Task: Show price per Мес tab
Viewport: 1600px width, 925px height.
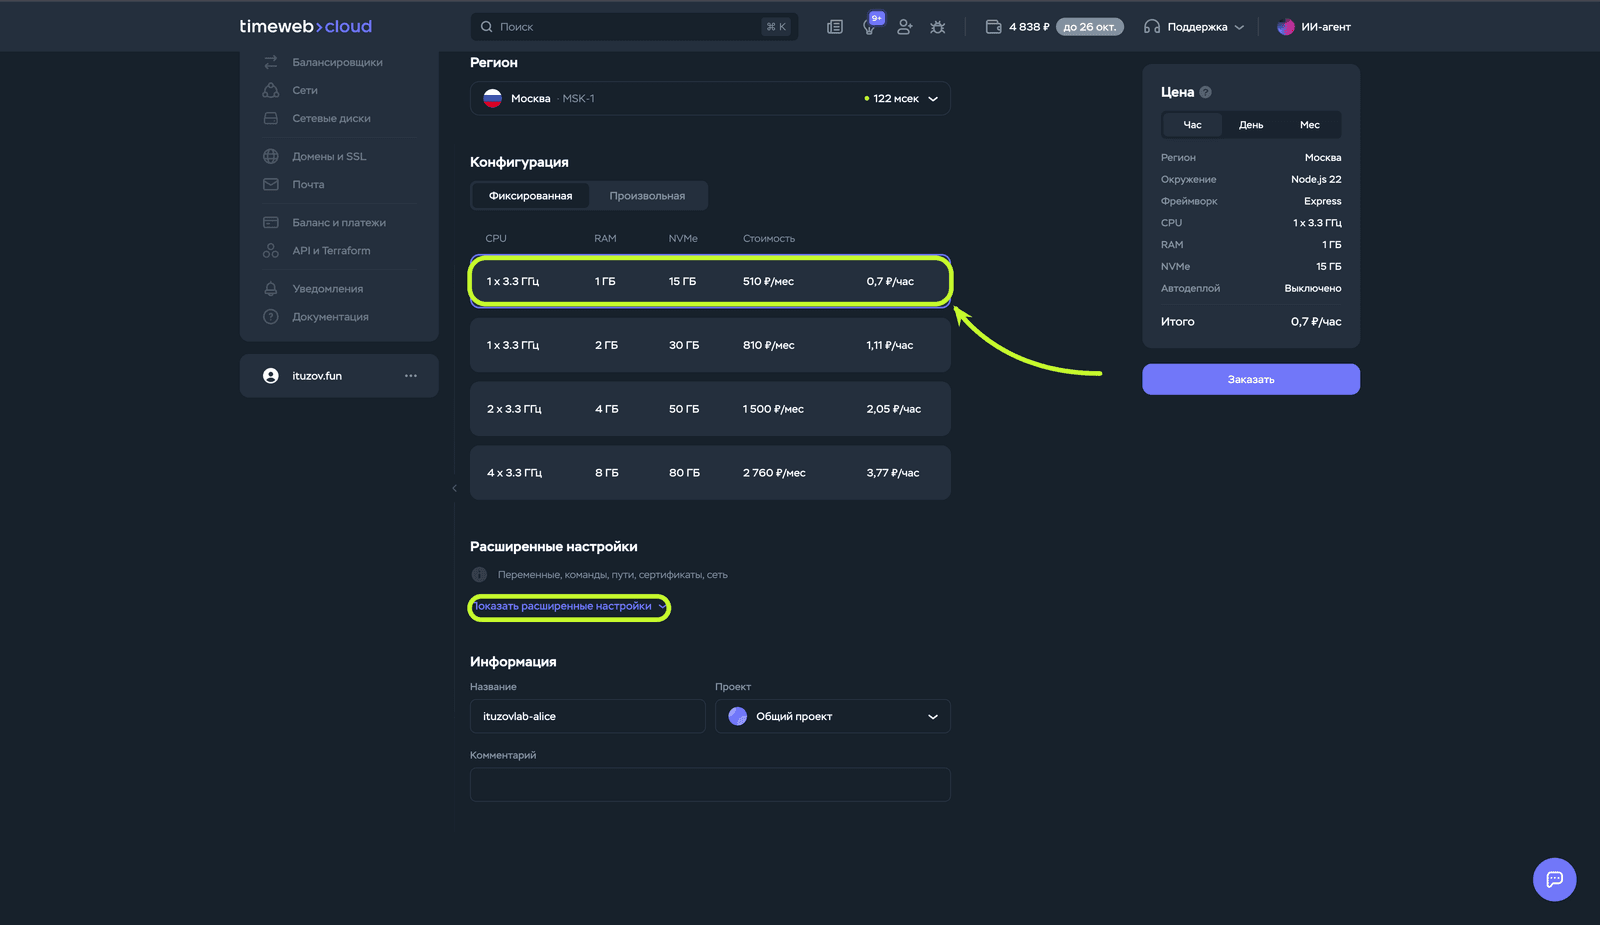Action: tap(1310, 125)
